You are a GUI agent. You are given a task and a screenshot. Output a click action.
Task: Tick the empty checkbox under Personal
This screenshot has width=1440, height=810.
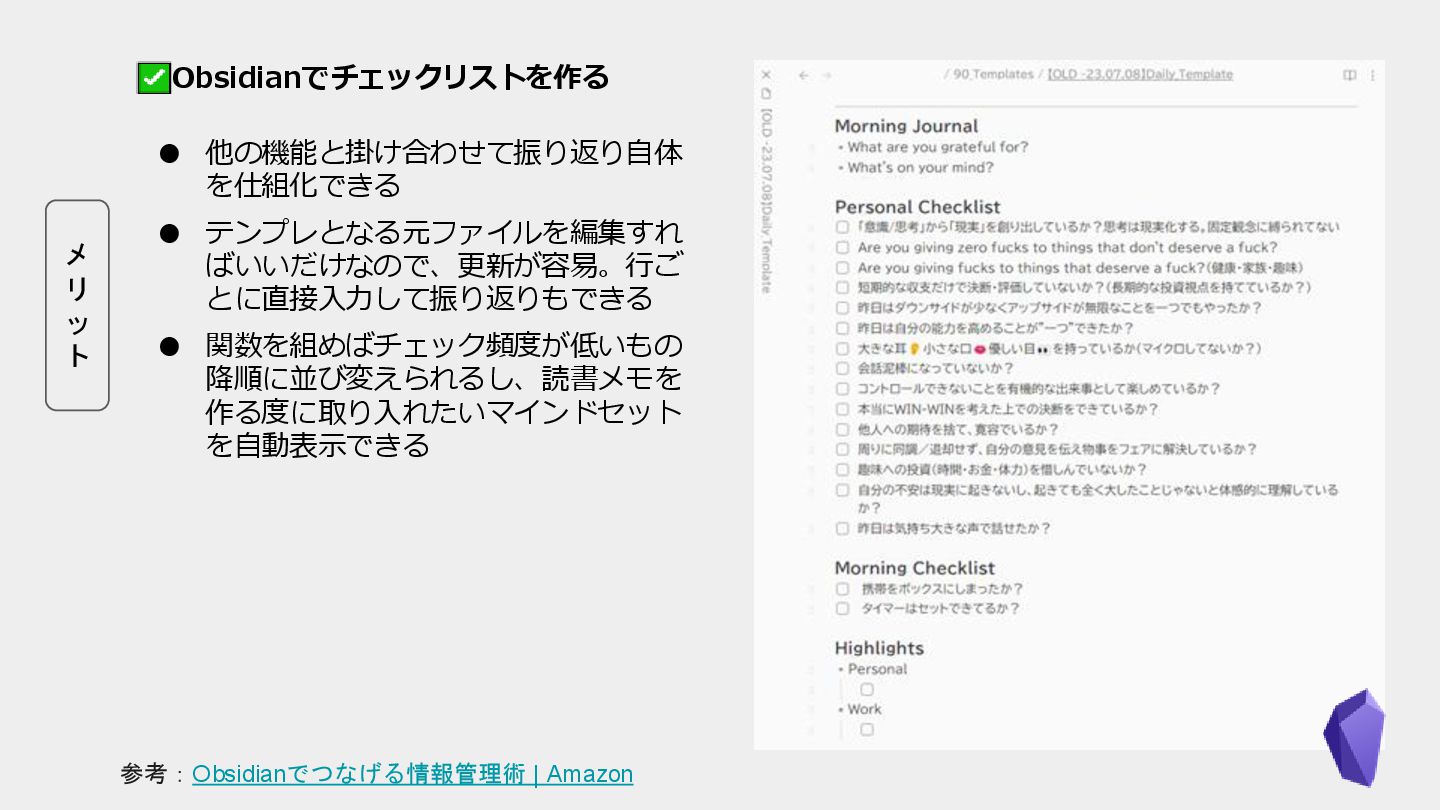tap(867, 689)
